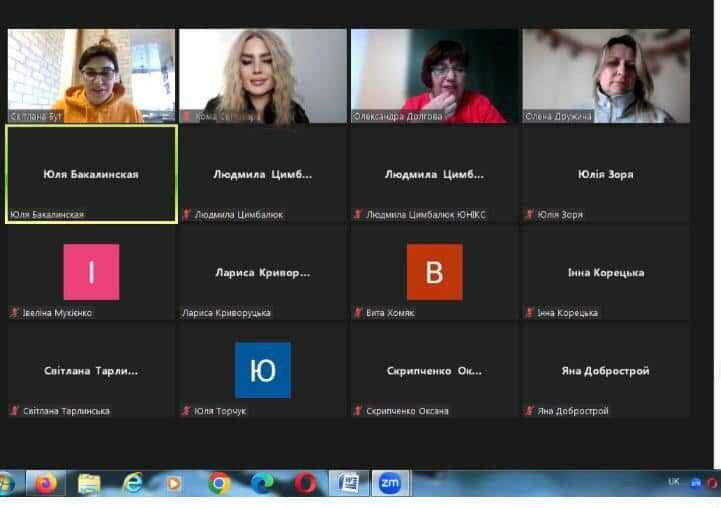
Task: Open Windows Media Player taskbar icon
Action: 175,484
